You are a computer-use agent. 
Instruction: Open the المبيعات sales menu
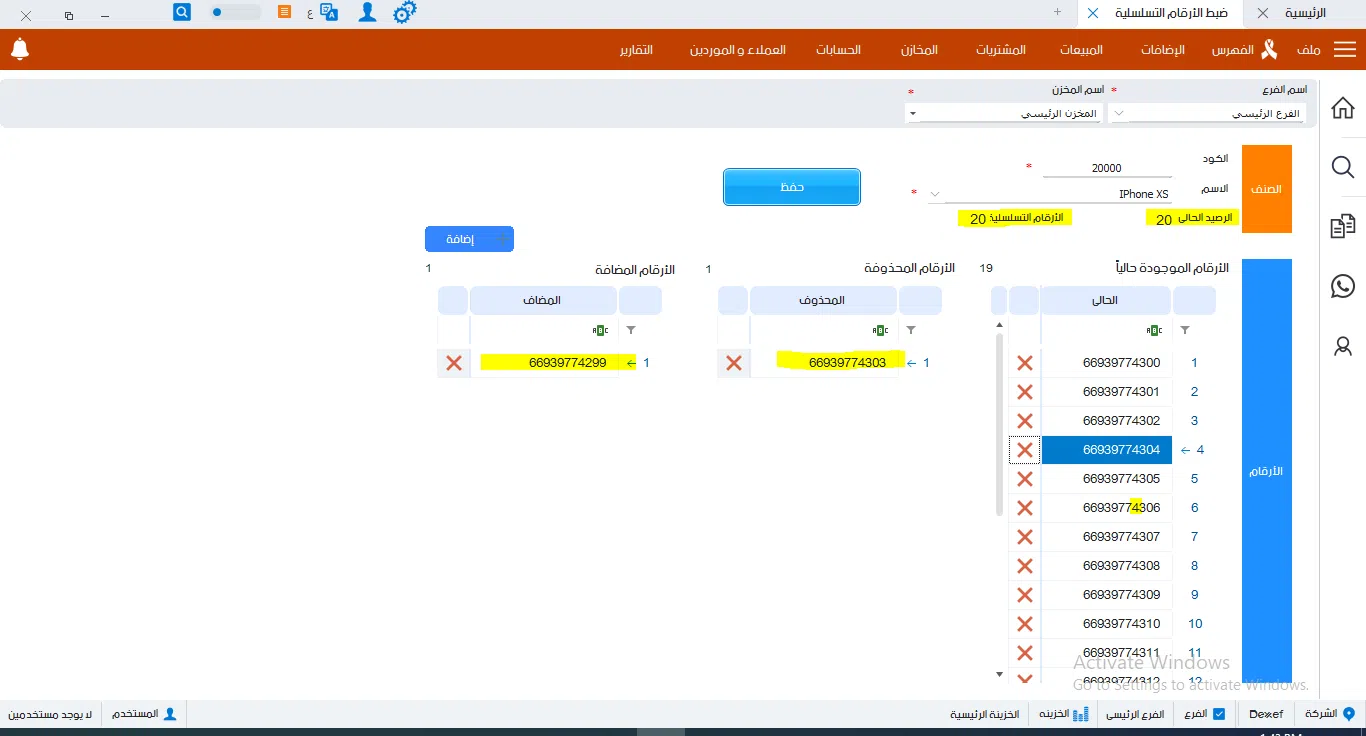(x=1081, y=50)
